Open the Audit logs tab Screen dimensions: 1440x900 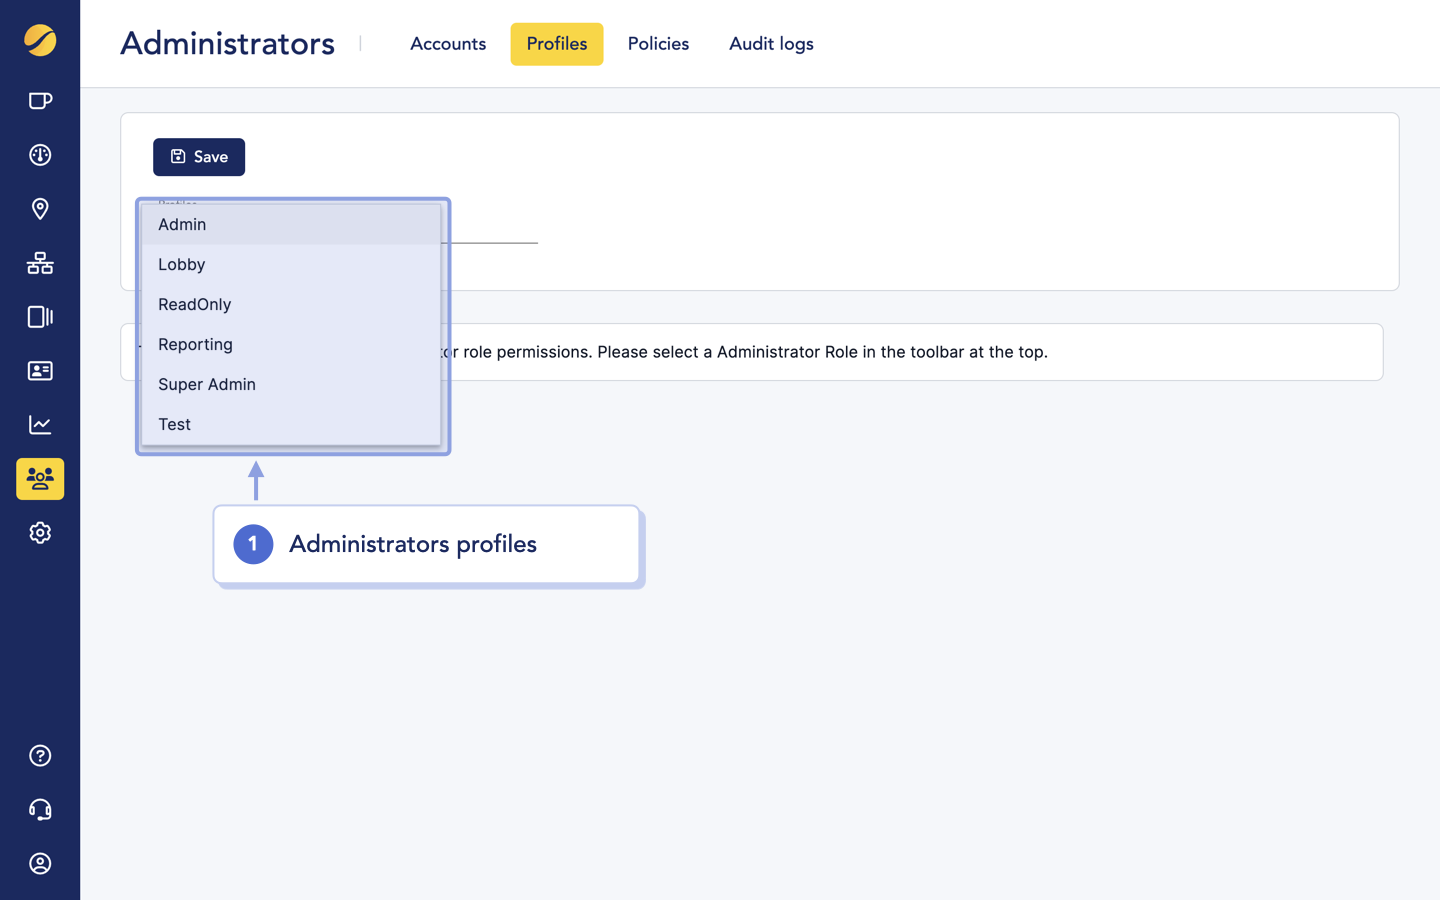point(771,44)
